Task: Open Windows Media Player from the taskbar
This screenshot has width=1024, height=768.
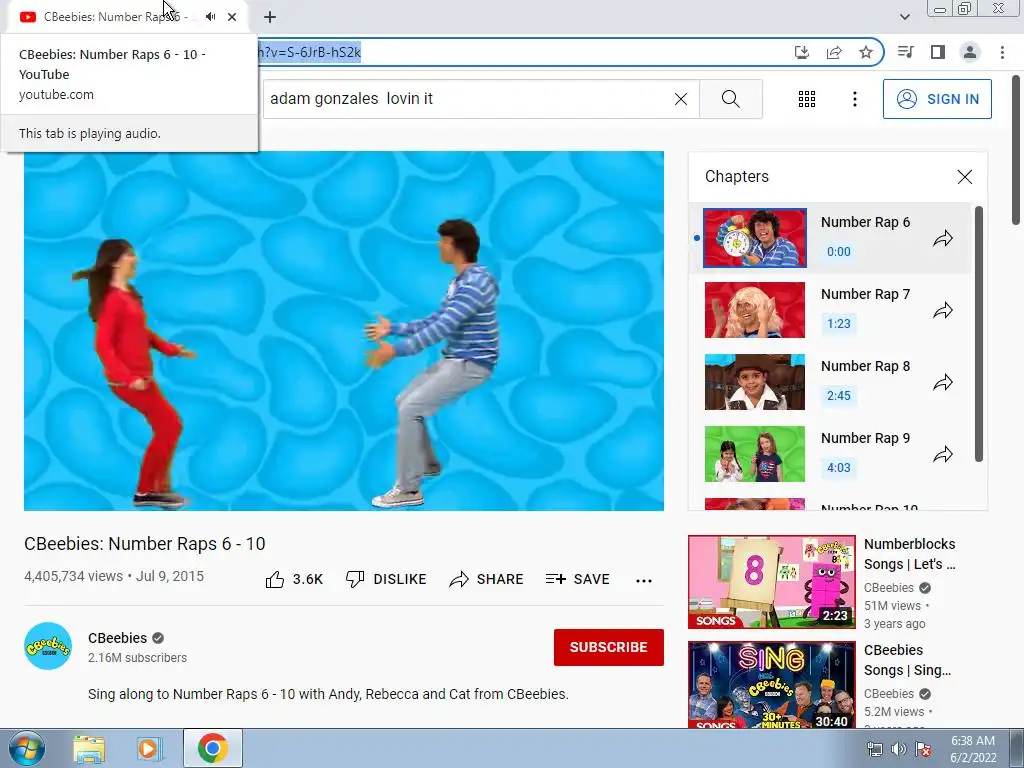Action: pos(149,749)
